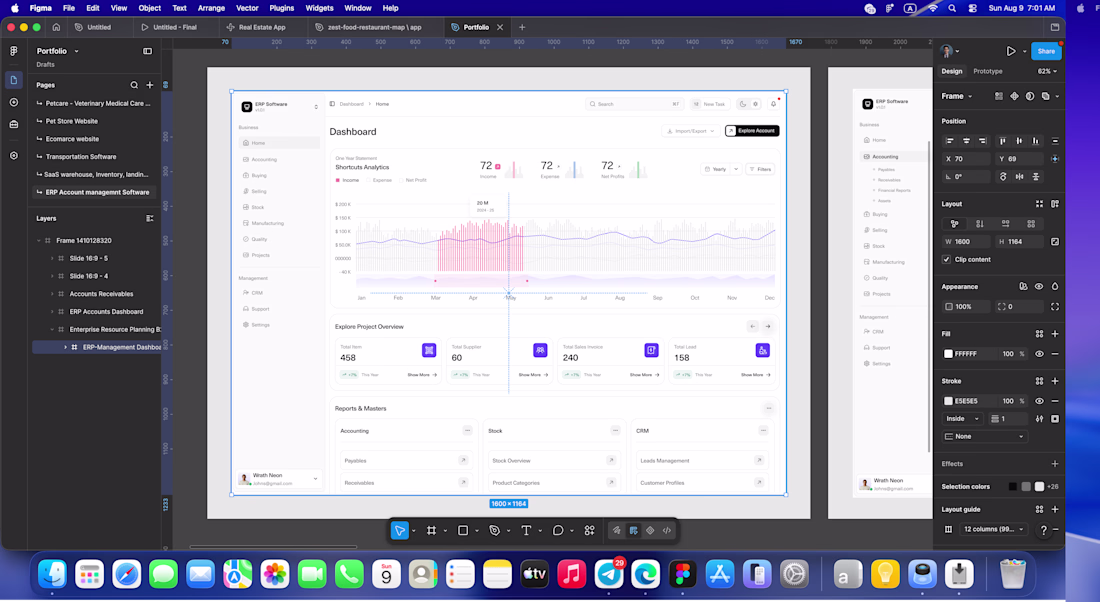Click the FFFFFF fill color swatch
This screenshot has width=1100, height=602.
pyautogui.click(x=948, y=354)
